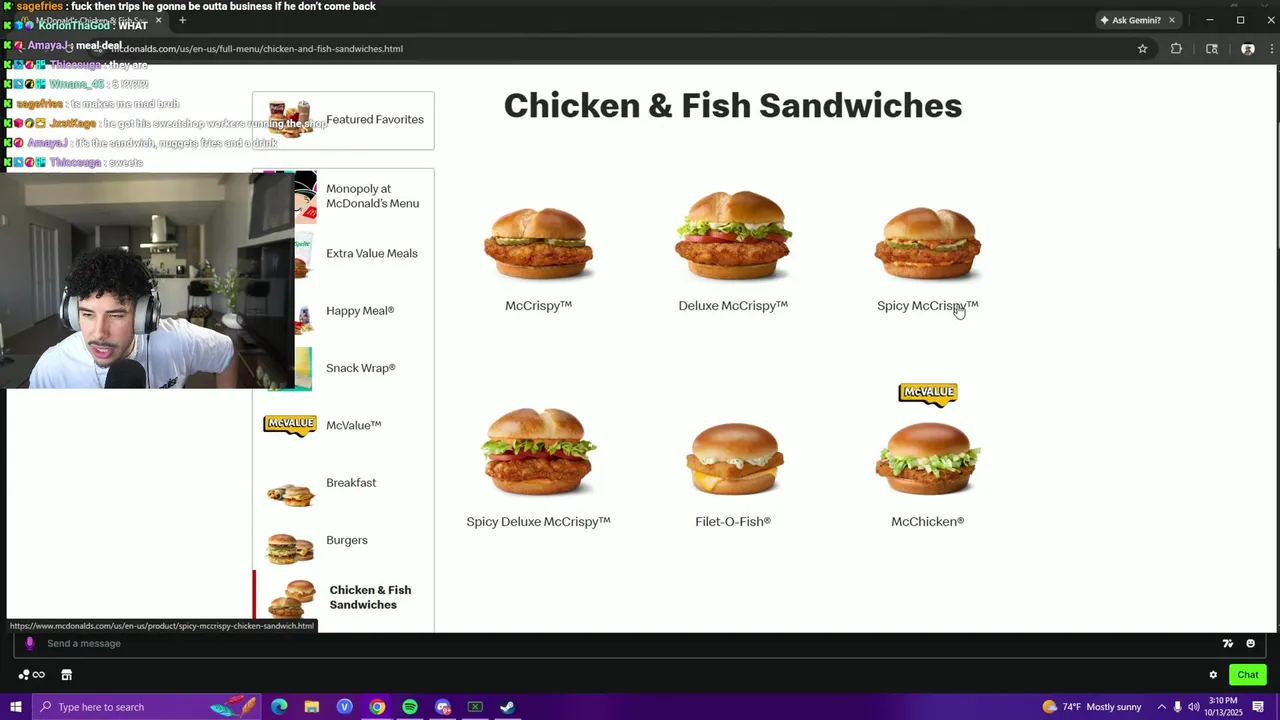The image size is (1280, 720).
Task: Click the Breakfast category icon
Action: pos(290,493)
